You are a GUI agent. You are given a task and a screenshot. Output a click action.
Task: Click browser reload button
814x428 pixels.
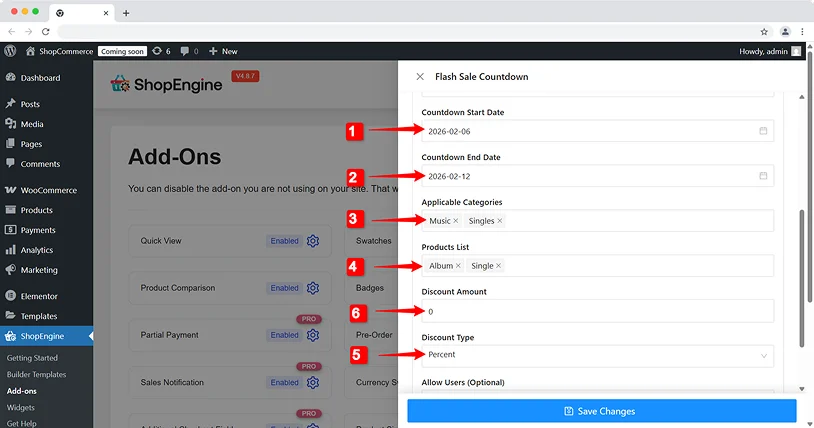[46, 32]
